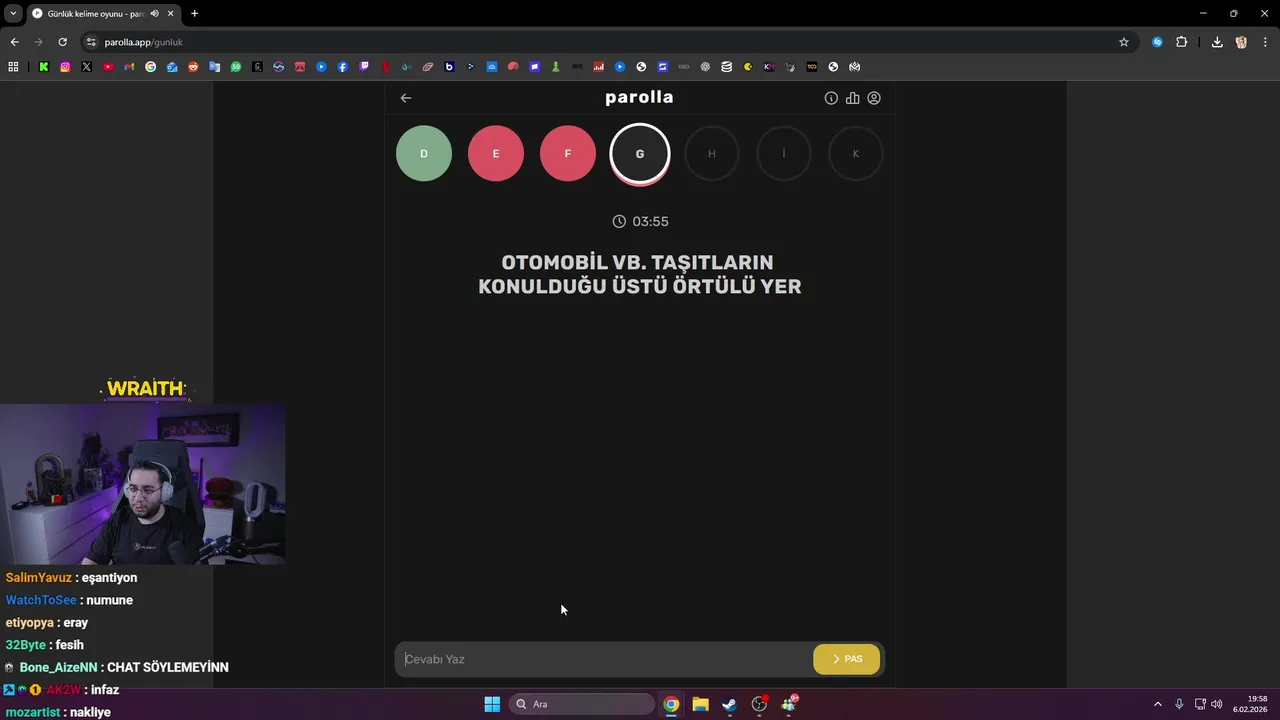Open the Facebook bookmark

coord(343,67)
